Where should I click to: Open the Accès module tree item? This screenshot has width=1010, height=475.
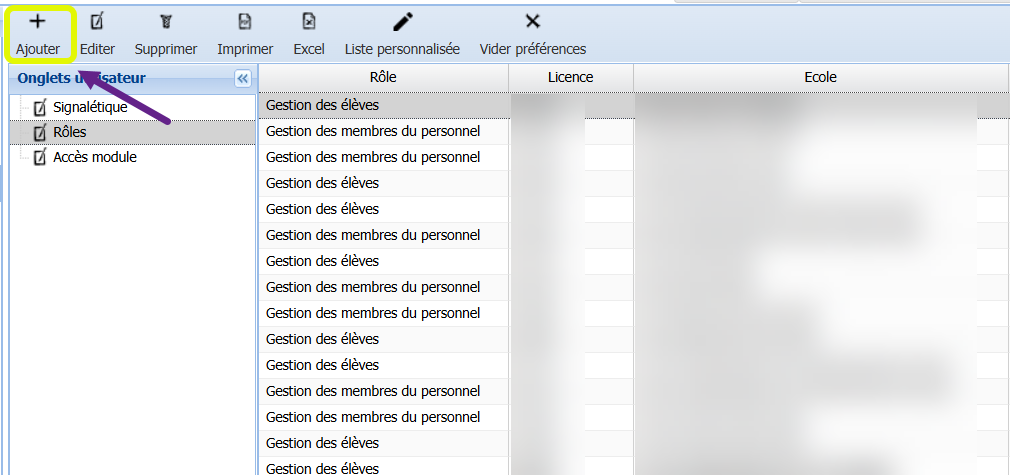coord(95,157)
